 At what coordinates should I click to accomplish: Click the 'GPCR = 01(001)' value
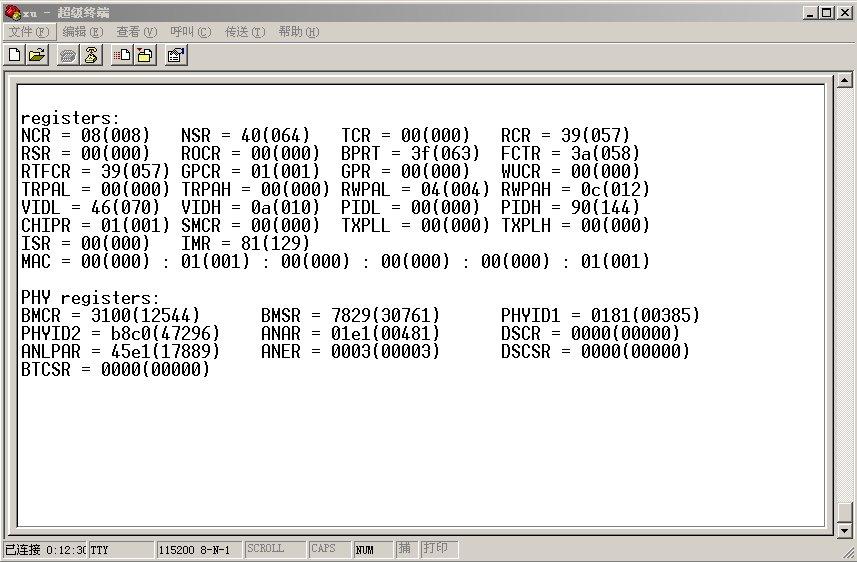[x=250, y=172]
